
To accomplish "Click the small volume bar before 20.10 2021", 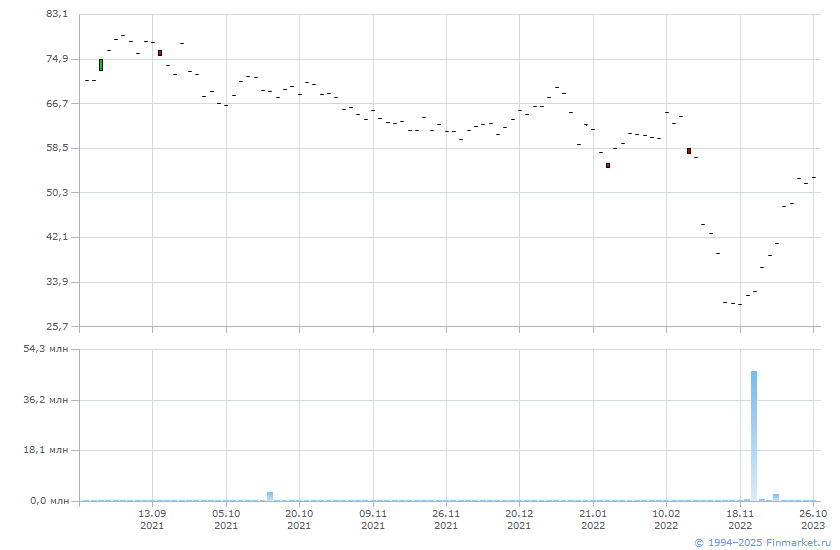I will point(269,496).
